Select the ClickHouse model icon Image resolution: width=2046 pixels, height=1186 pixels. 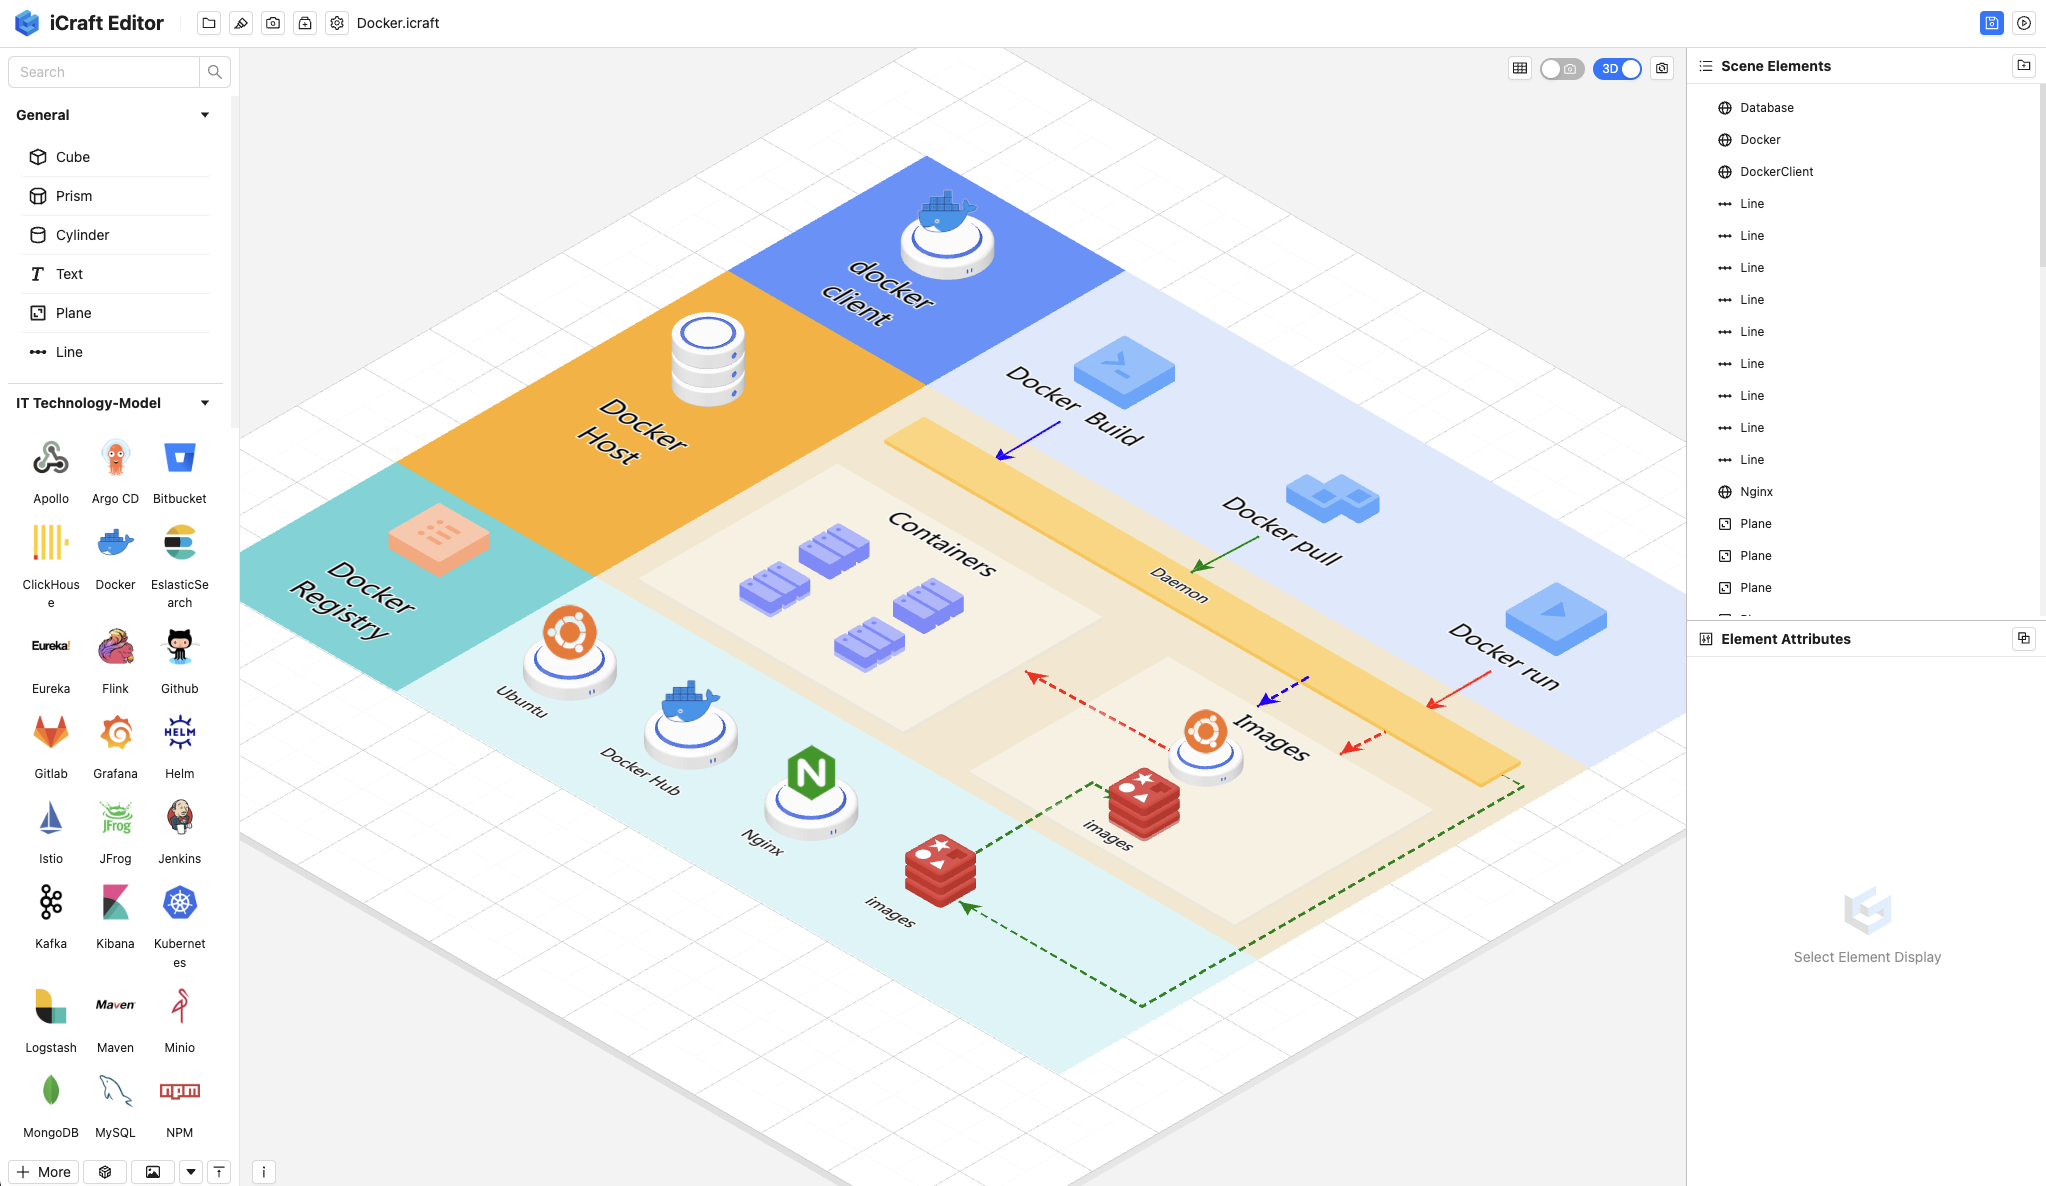(x=51, y=543)
